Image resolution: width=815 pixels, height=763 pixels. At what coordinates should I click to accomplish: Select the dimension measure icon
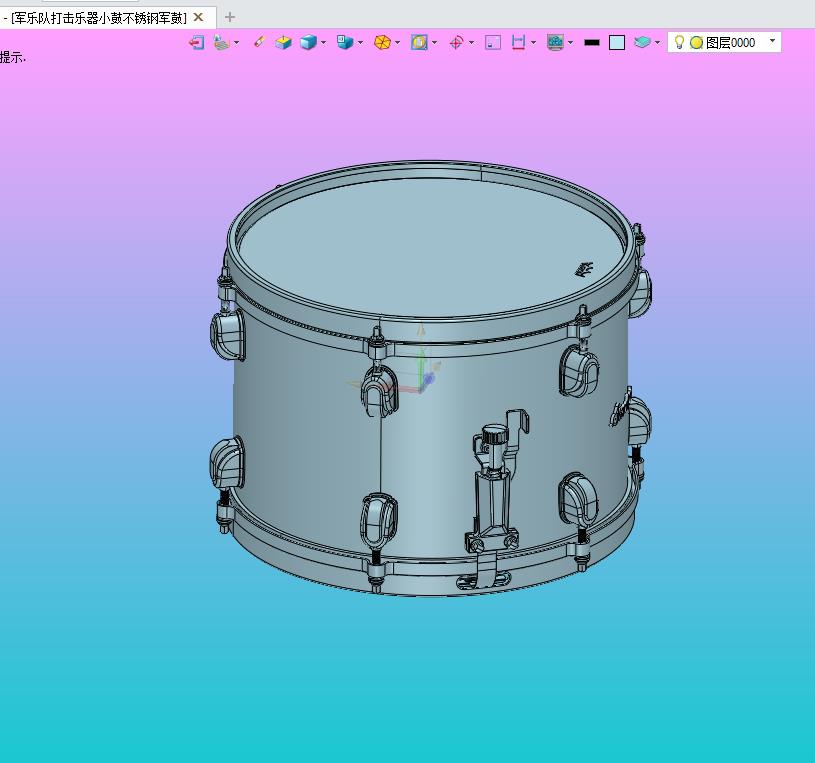click(x=518, y=42)
